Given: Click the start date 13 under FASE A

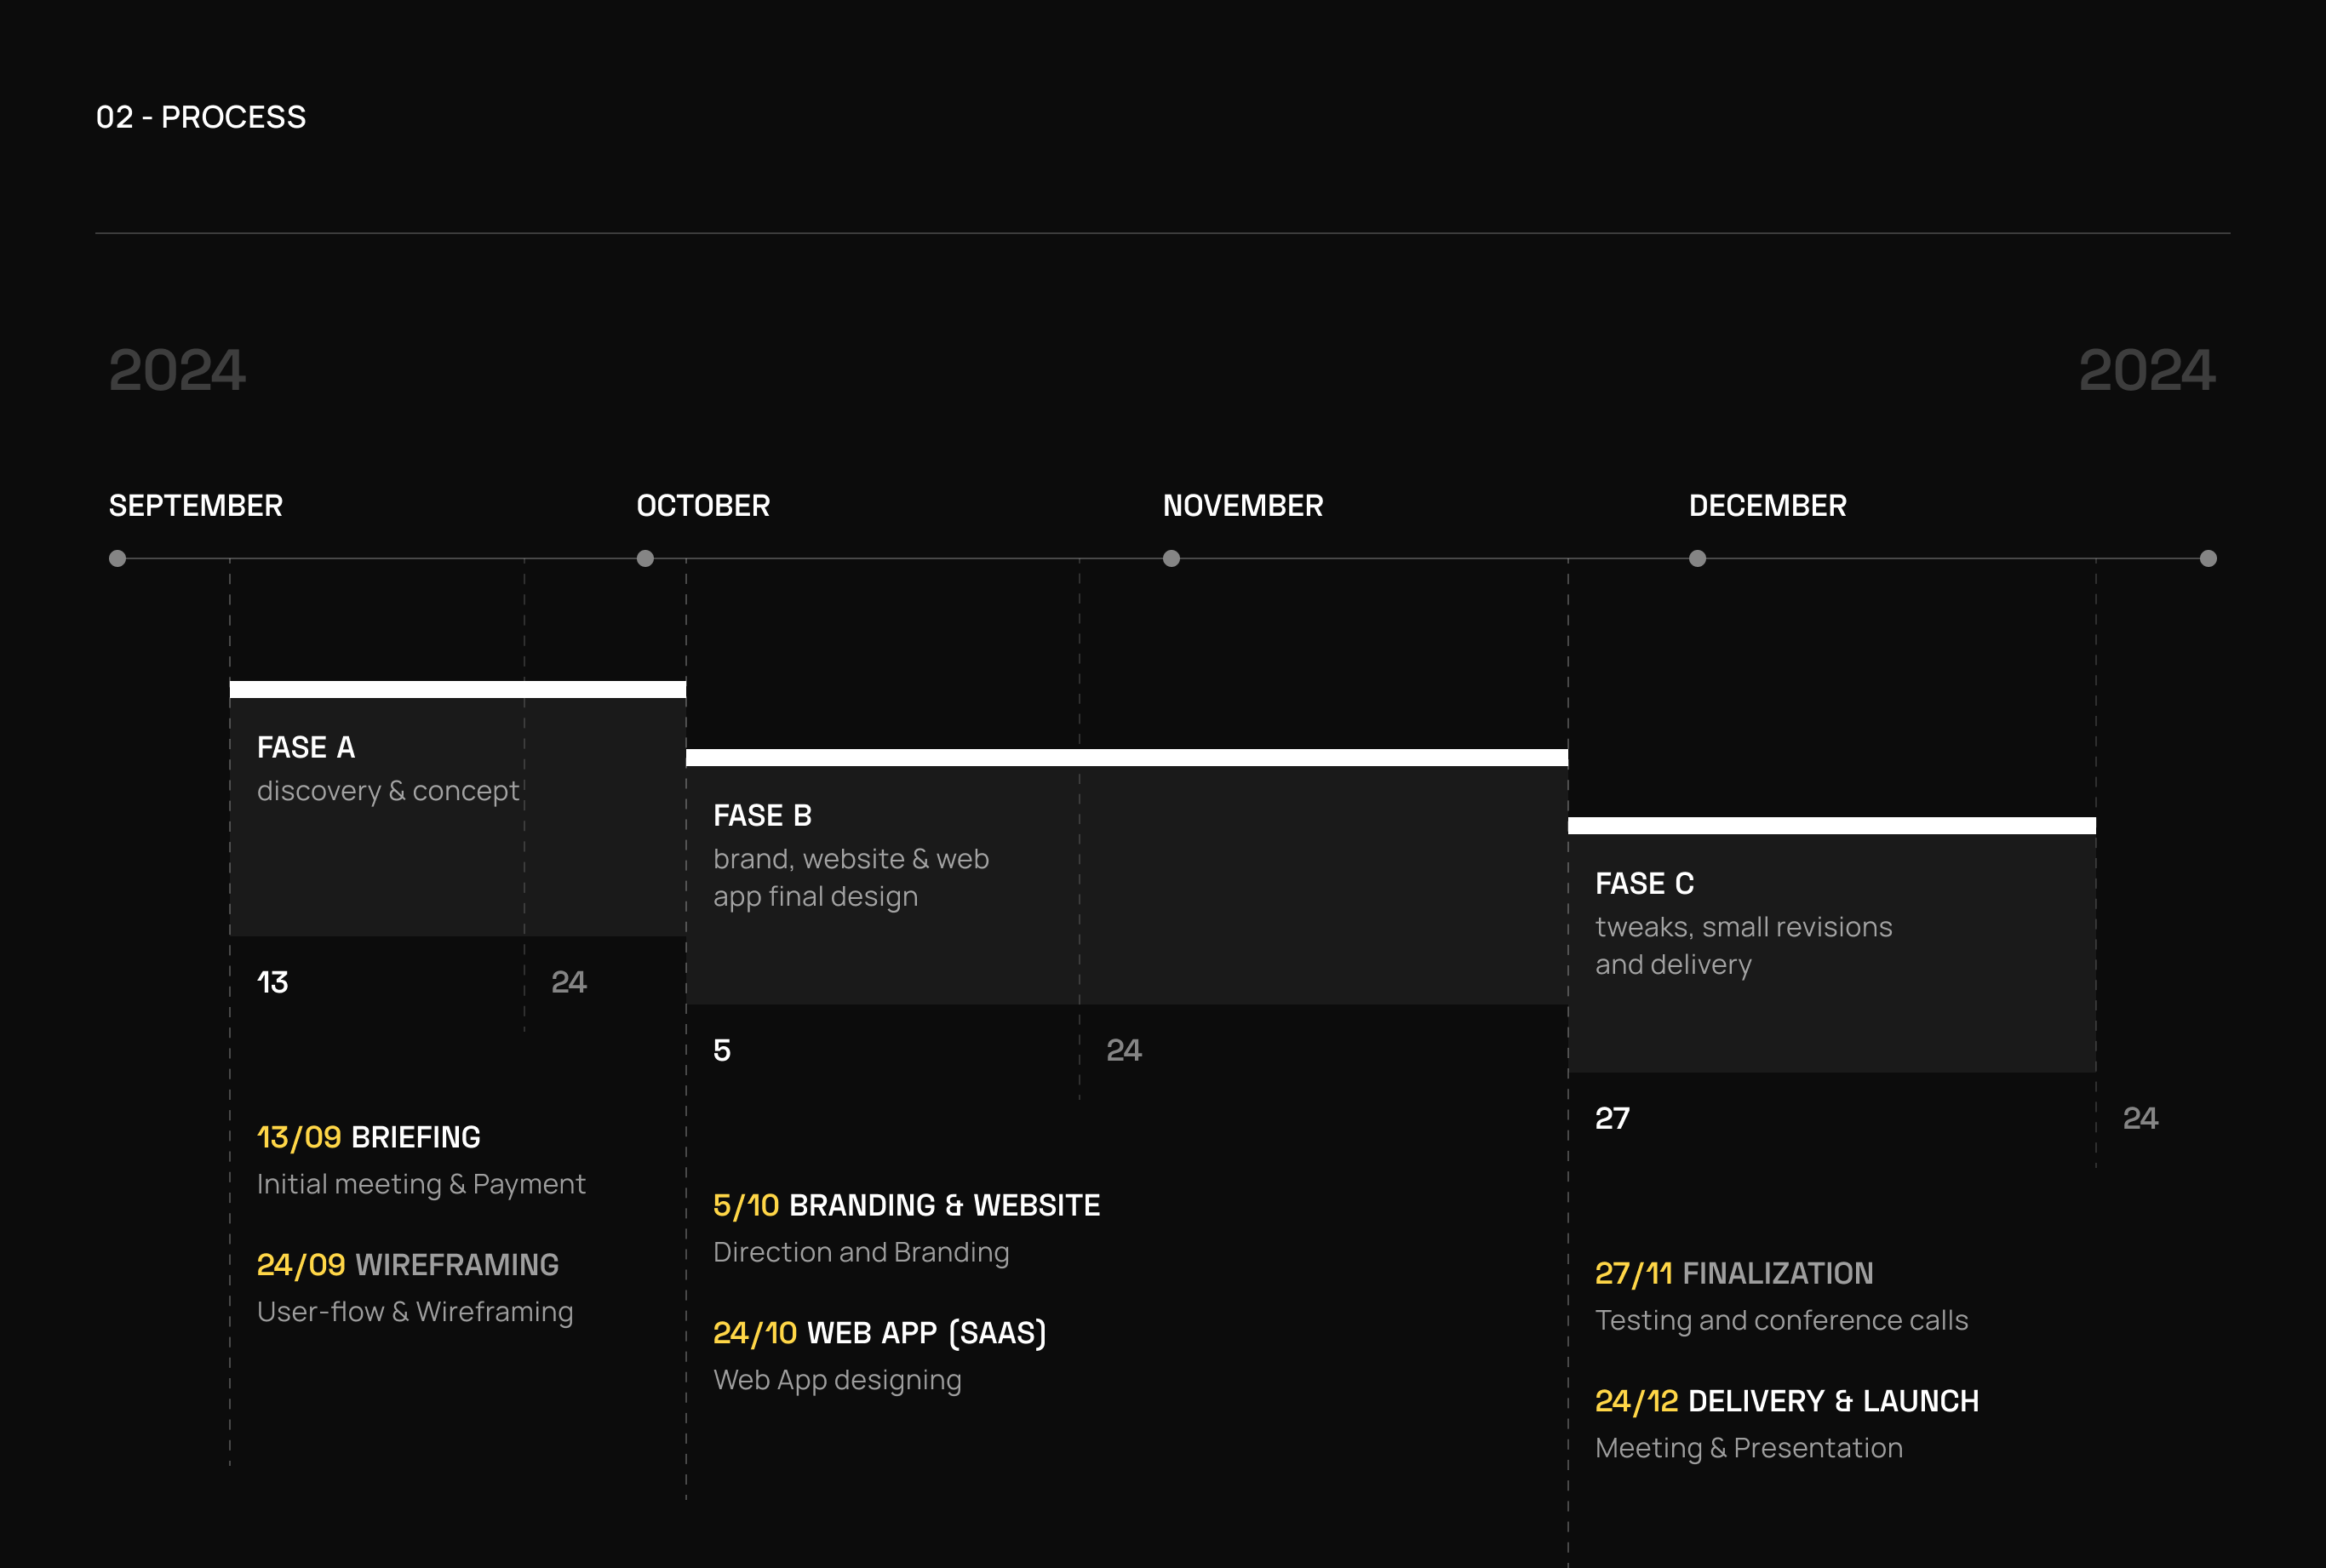Looking at the screenshot, I should 272,982.
